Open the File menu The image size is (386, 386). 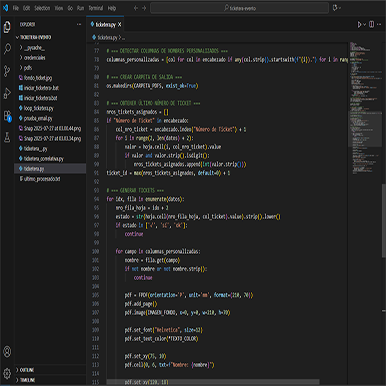16,8
